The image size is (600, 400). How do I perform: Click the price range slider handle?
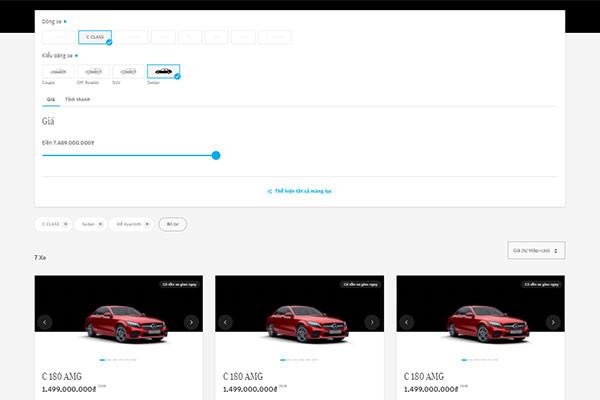click(x=216, y=155)
